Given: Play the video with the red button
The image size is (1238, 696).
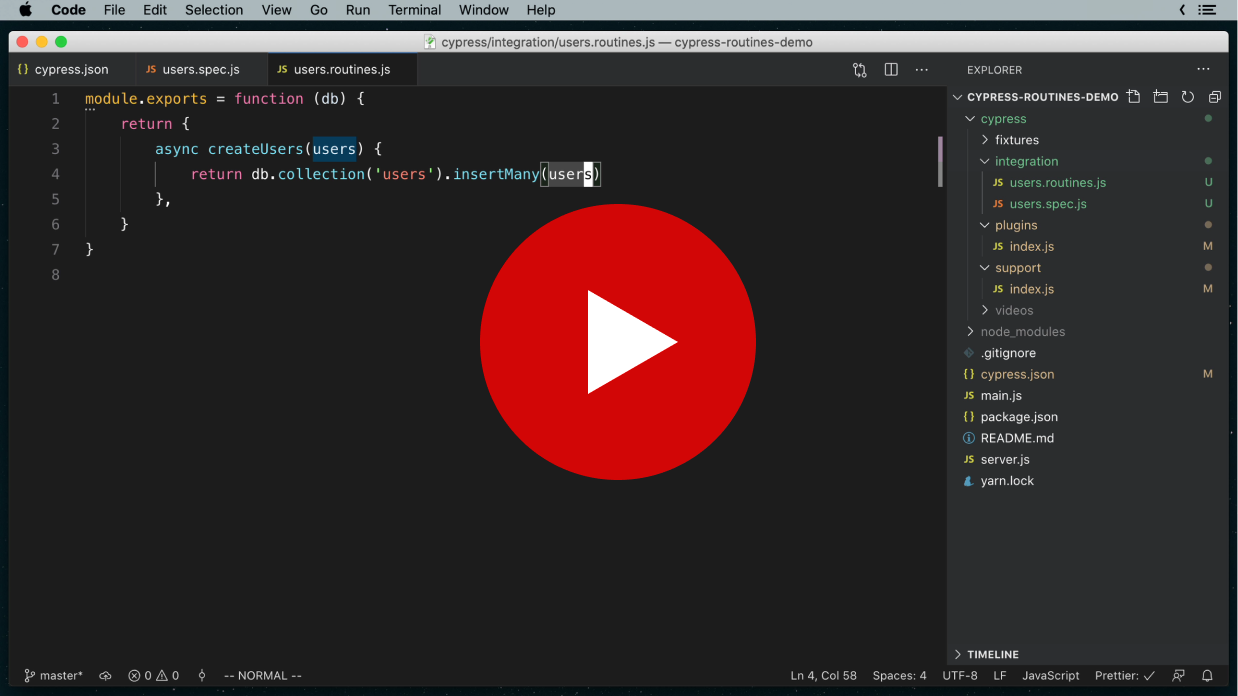Looking at the screenshot, I should coord(617,342).
